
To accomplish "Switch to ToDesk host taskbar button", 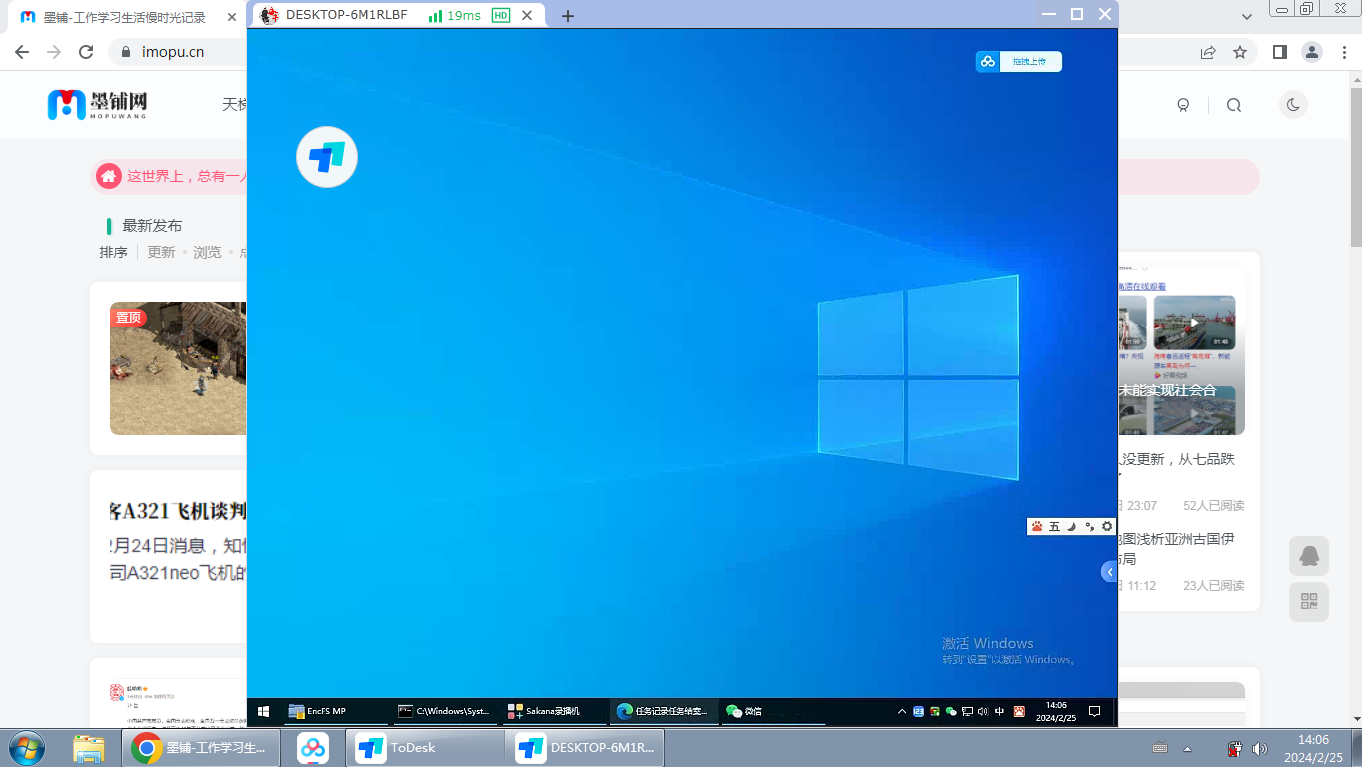I will click(x=425, y=748).
